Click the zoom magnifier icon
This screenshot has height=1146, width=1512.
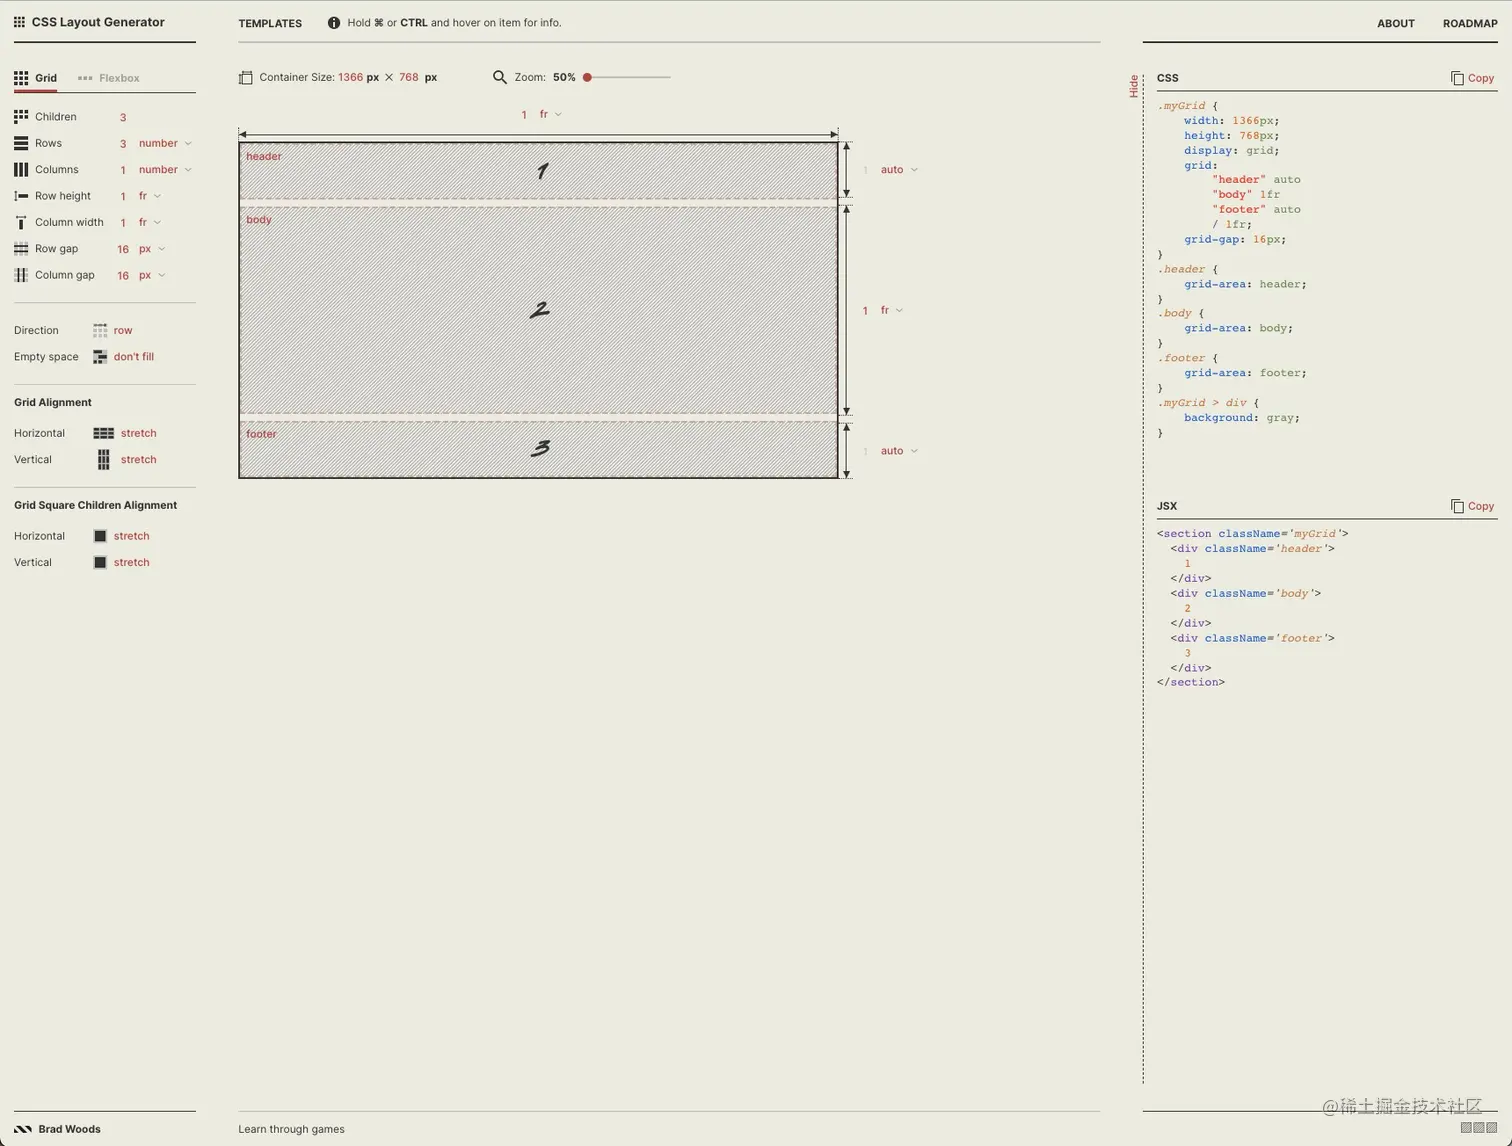coord(500,77)
